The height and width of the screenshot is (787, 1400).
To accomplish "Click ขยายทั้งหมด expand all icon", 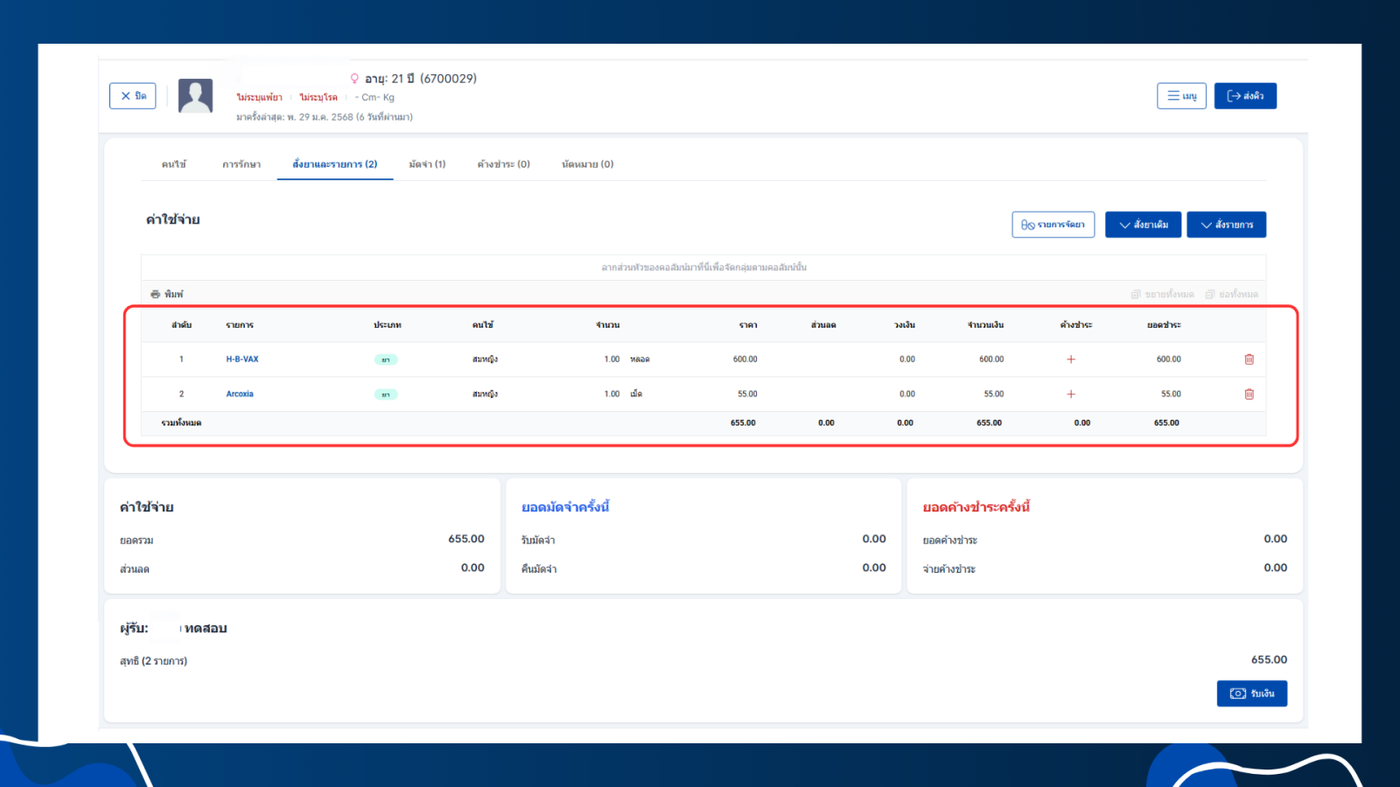I will point(1136,295).
